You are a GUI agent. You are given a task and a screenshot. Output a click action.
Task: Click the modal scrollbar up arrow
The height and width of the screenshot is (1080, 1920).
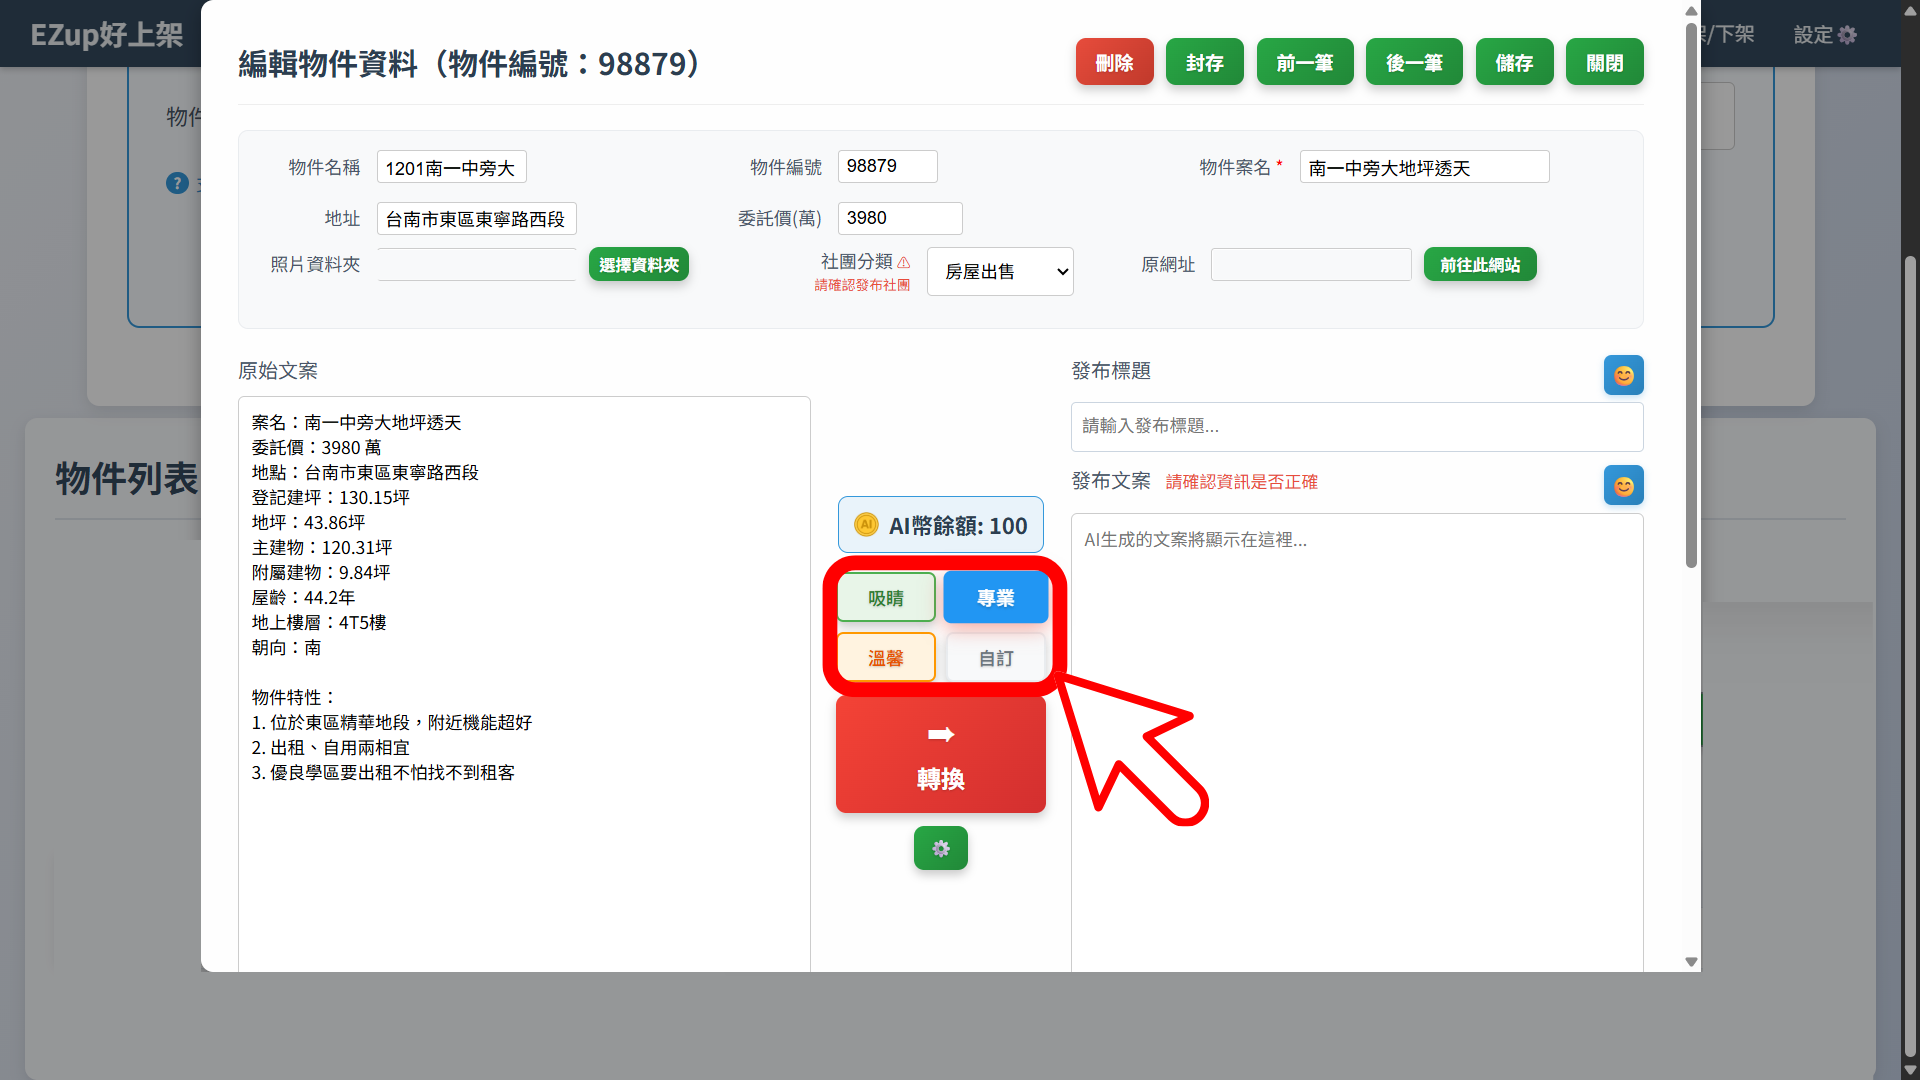point(1691,11)
